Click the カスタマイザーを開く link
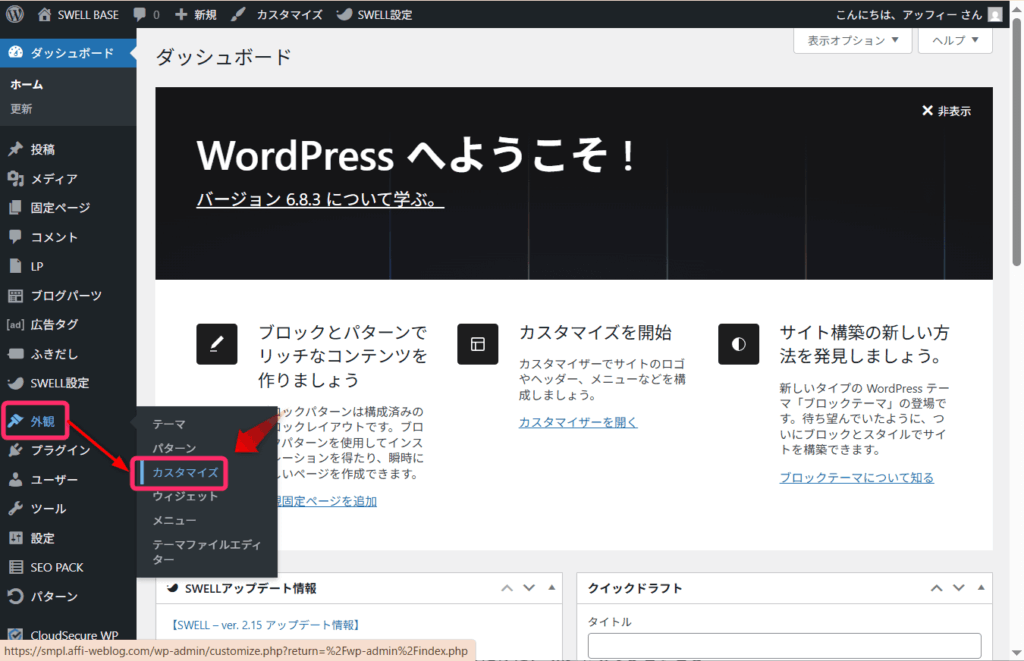 (577, 422)
